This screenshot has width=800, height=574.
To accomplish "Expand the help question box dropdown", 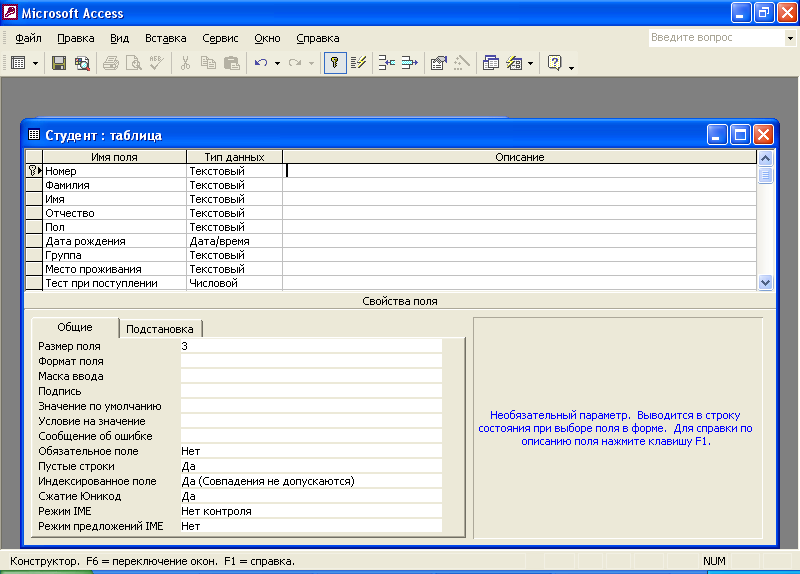I will tap(790, 38).
